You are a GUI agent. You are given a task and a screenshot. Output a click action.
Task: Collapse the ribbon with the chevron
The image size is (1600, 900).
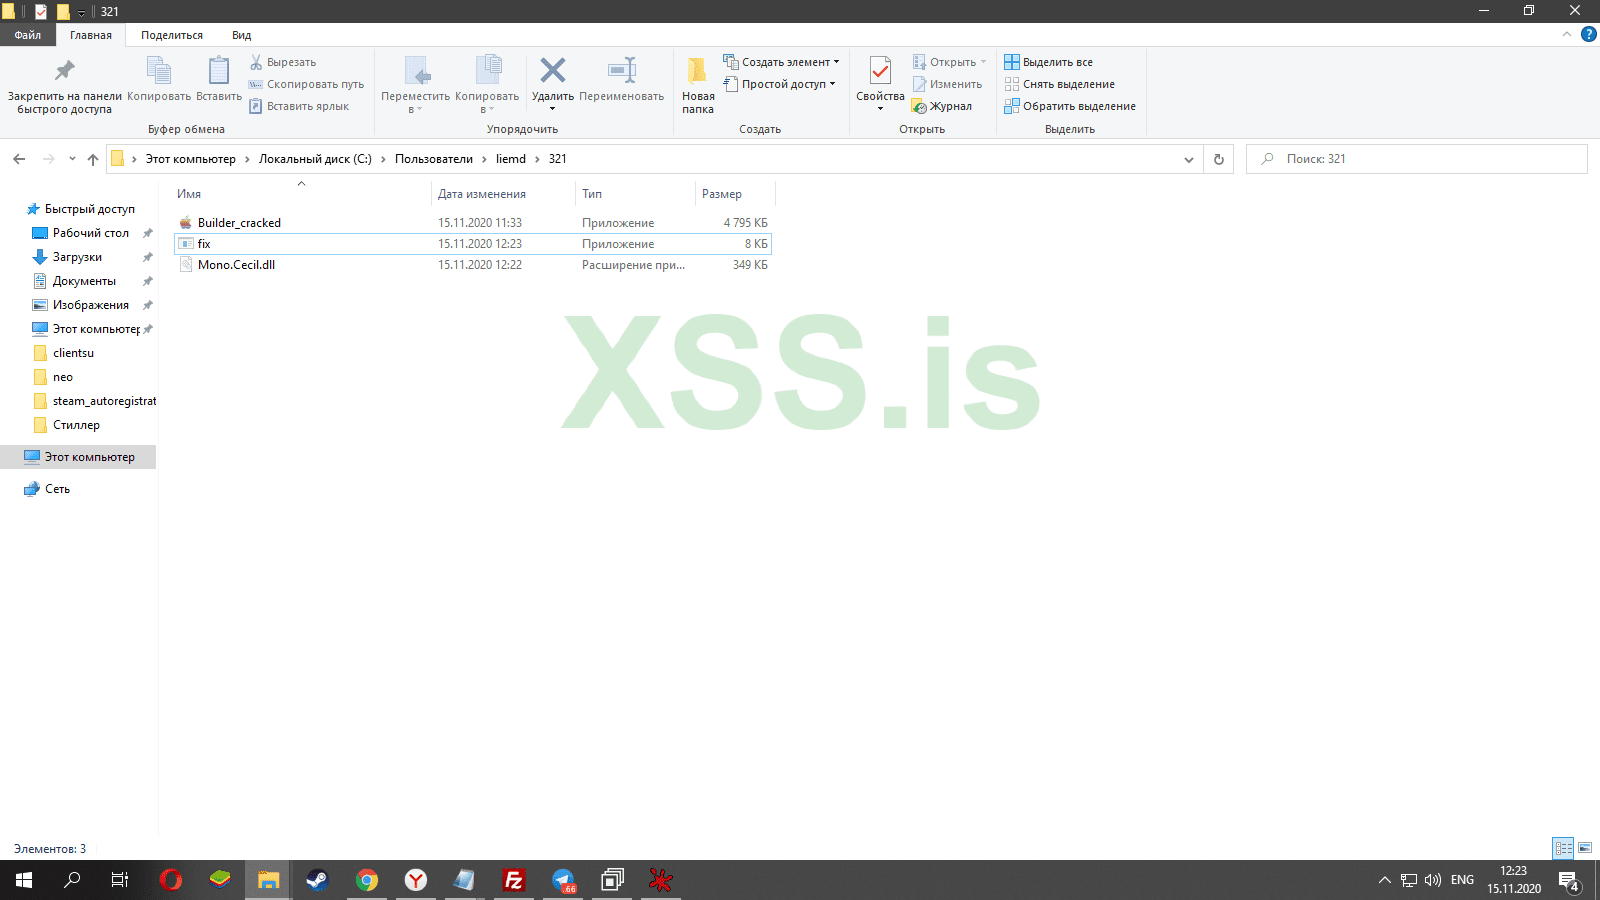(1567, 35)
